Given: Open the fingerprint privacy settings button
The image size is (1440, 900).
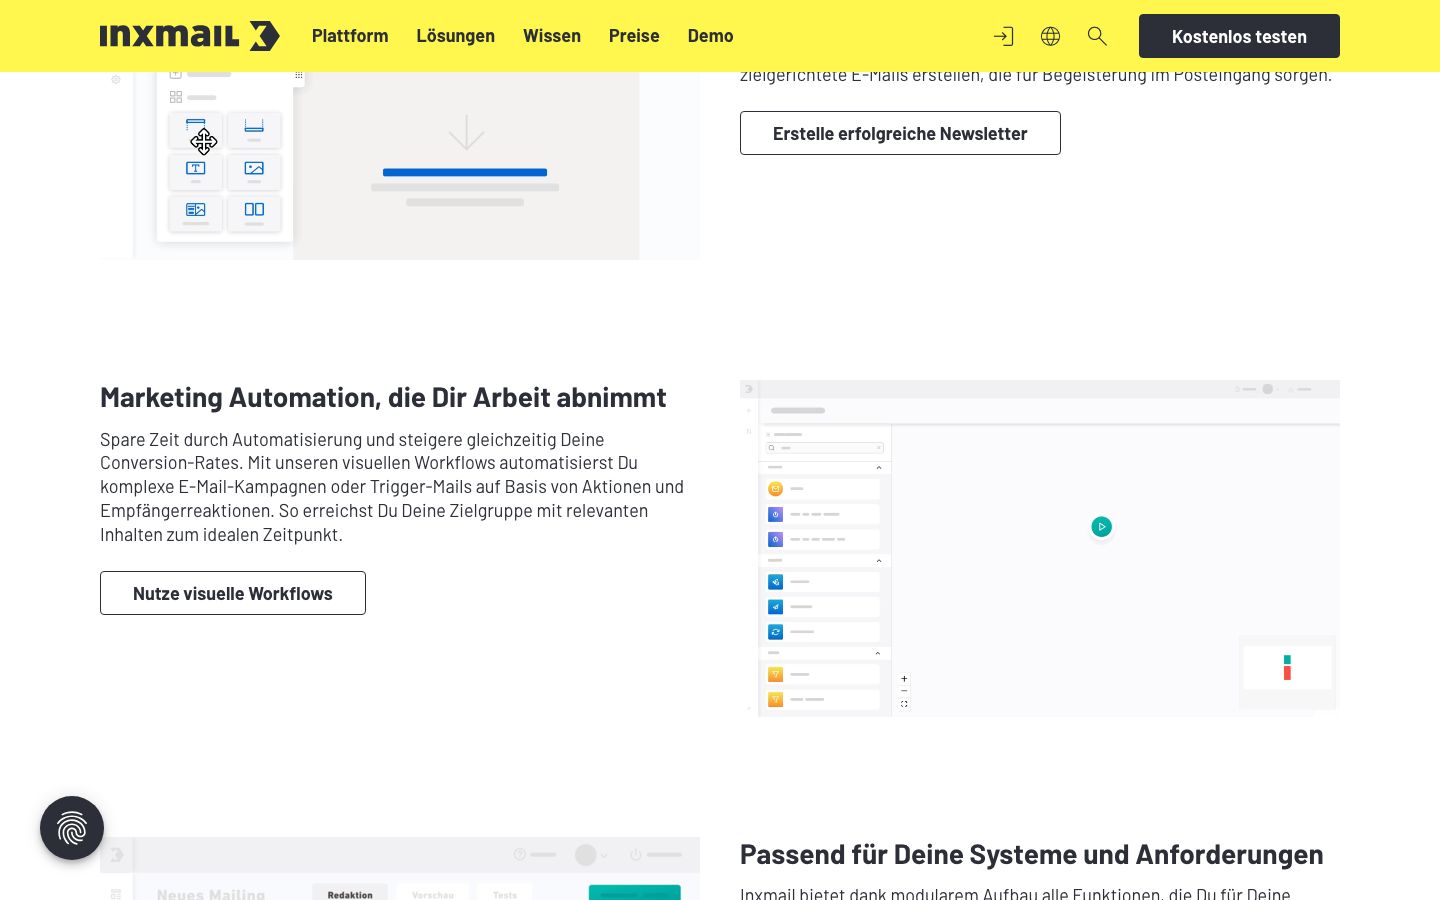Looking at the screenshot, I should 72,828.
